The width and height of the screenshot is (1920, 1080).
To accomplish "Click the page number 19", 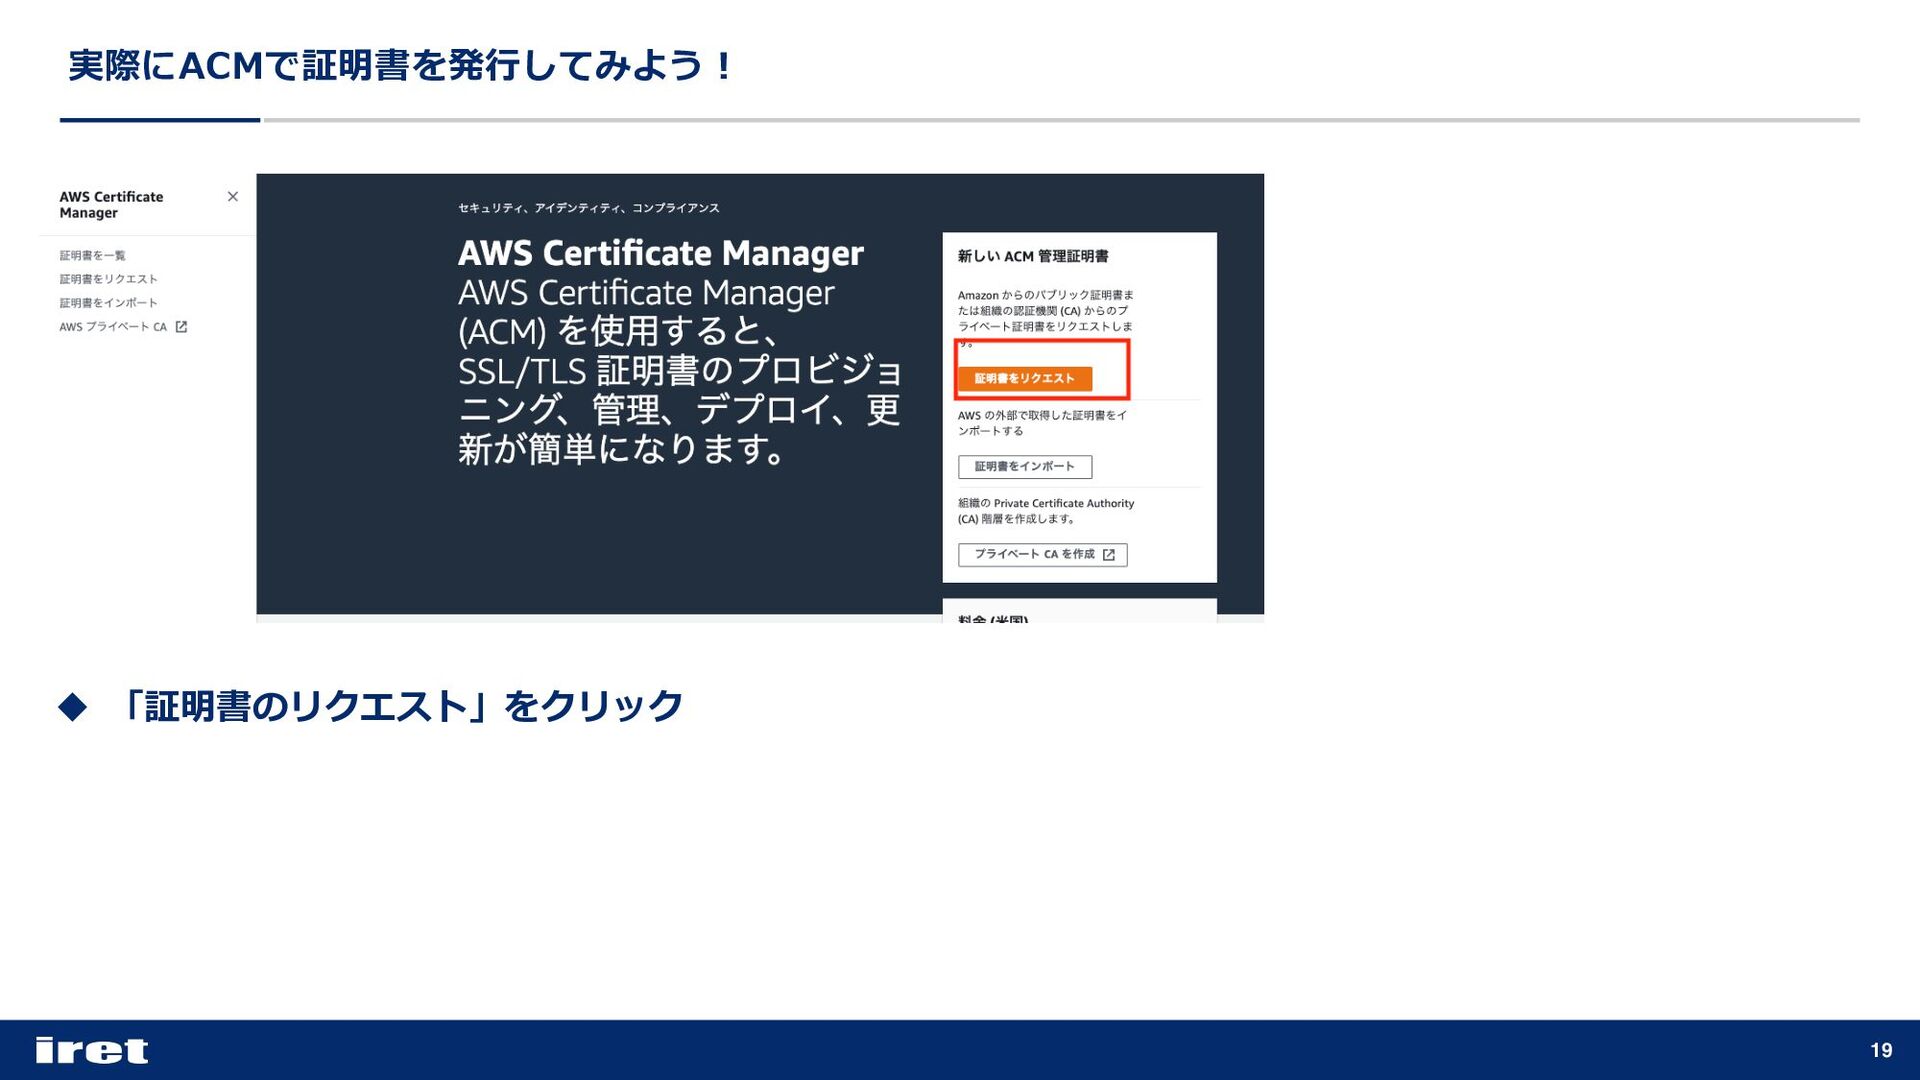I will tap(1881, 1050).
